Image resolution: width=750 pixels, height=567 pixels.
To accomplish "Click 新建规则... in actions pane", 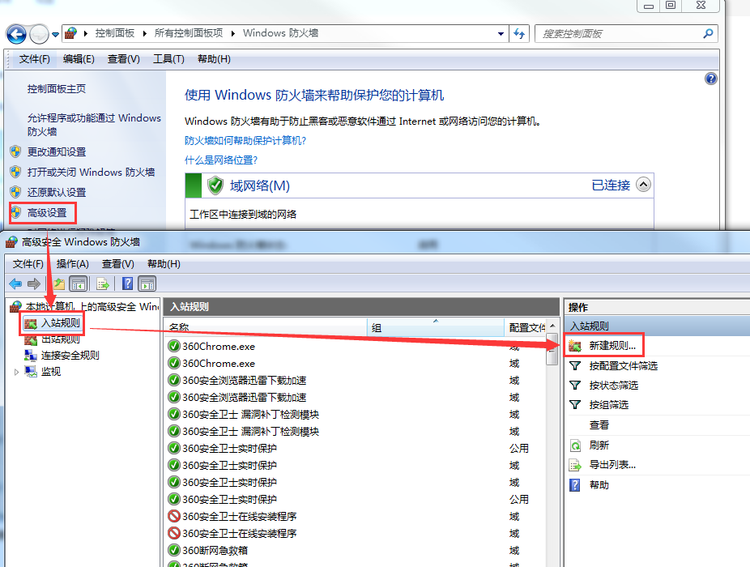I will (612, 345).
